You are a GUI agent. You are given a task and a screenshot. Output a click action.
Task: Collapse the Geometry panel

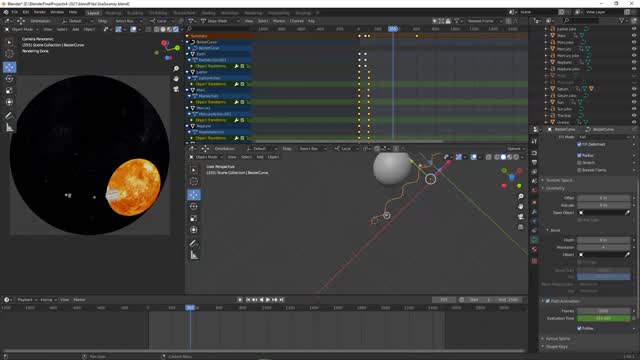coord(555,188)
